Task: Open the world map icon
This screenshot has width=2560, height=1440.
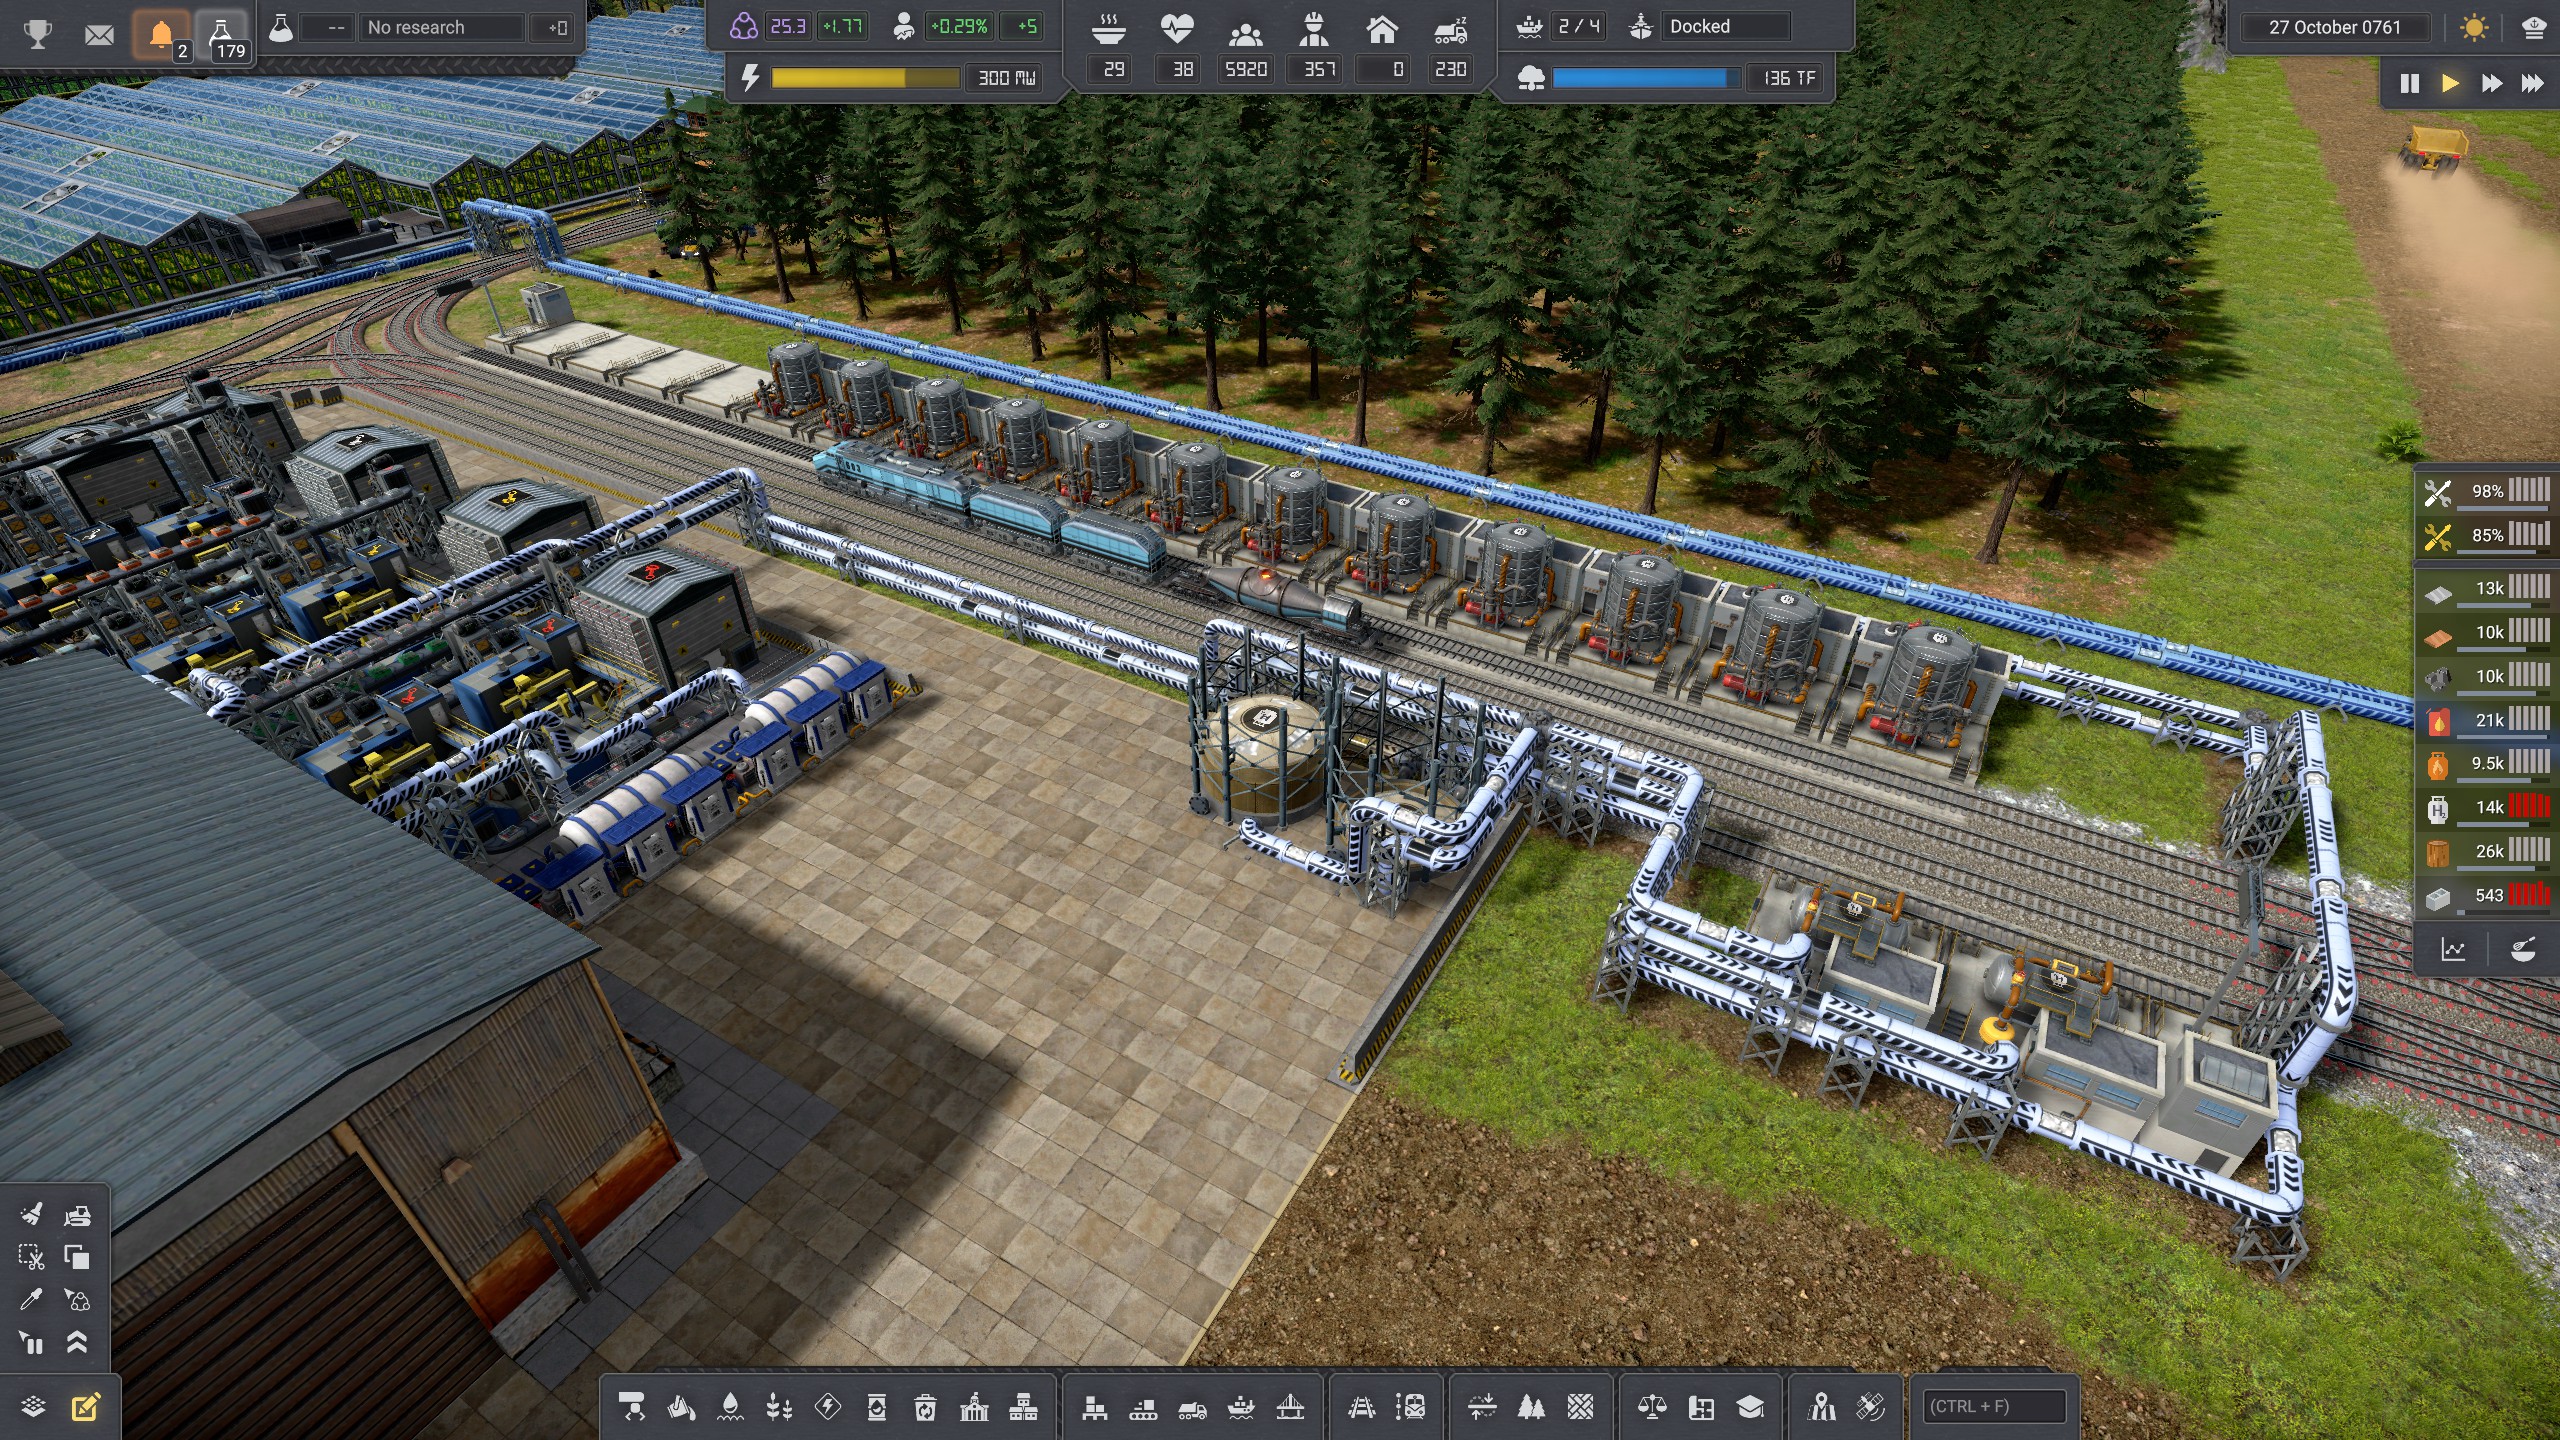Action: [x=1822, y=1408]
